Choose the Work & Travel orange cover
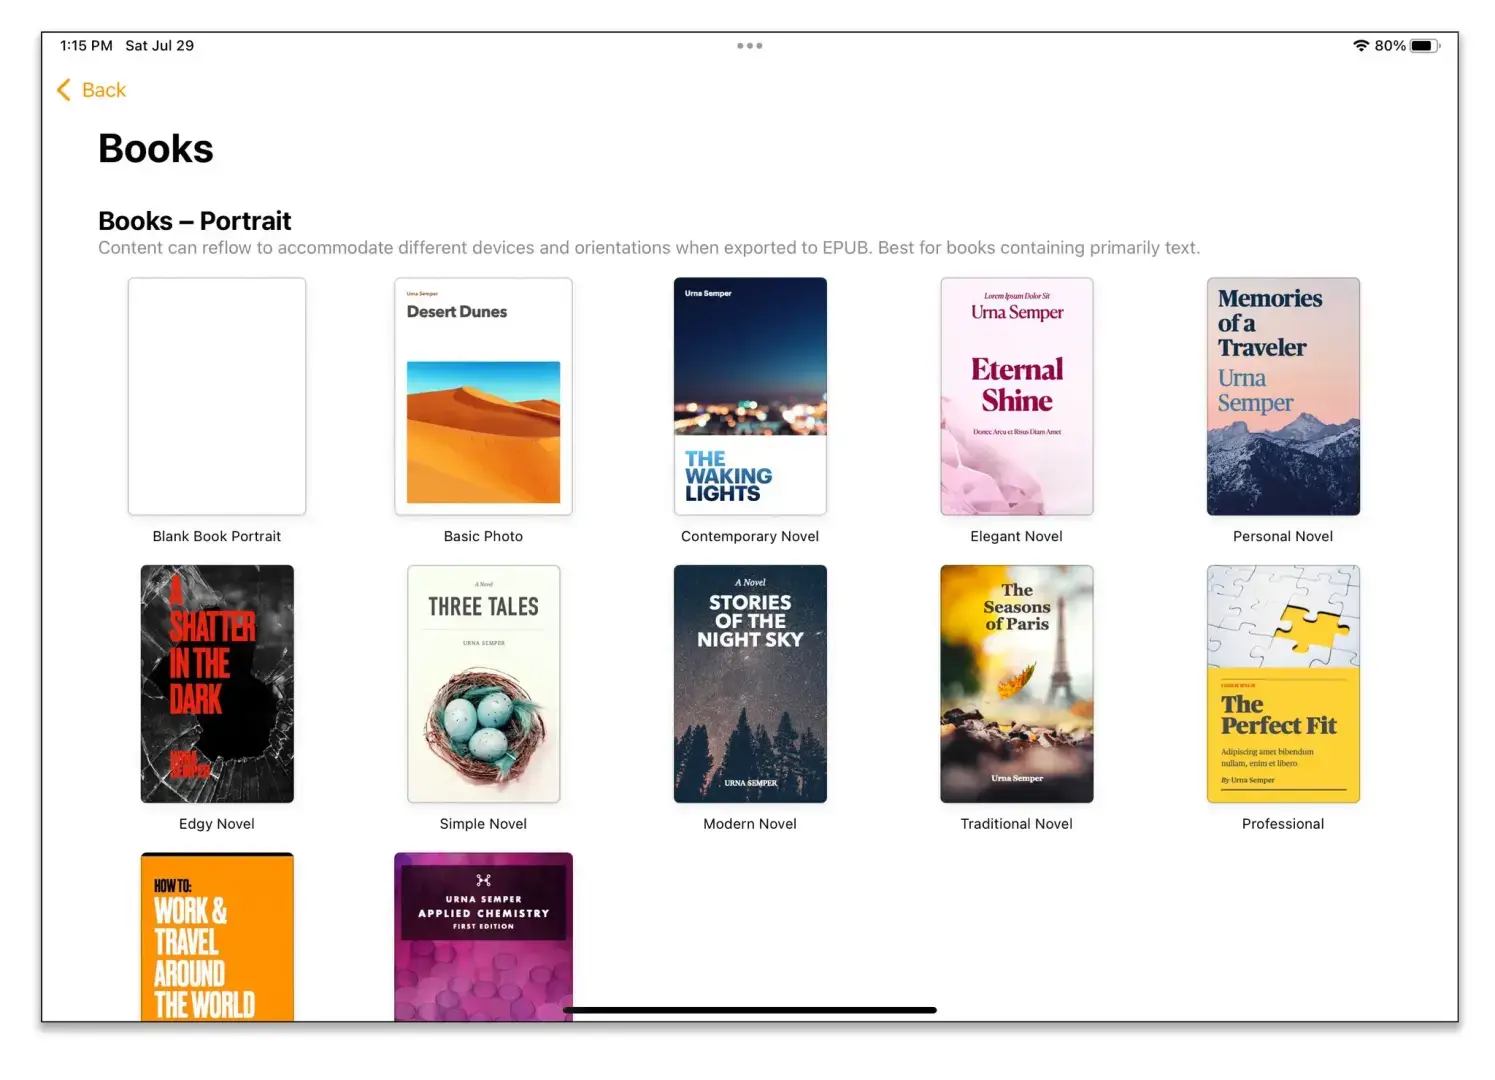Viewport: 1495px width, 1080px height. (x=217, y=936)
